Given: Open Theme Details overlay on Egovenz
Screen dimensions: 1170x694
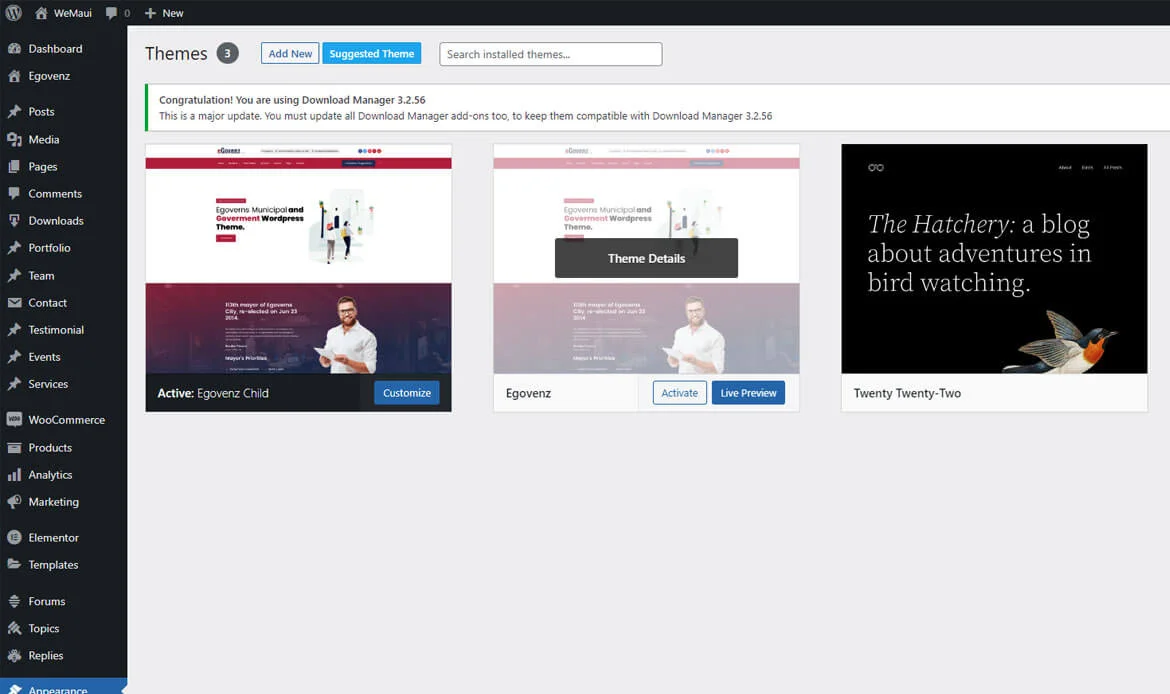Looking at the screenshot, I should pos(646,258).
